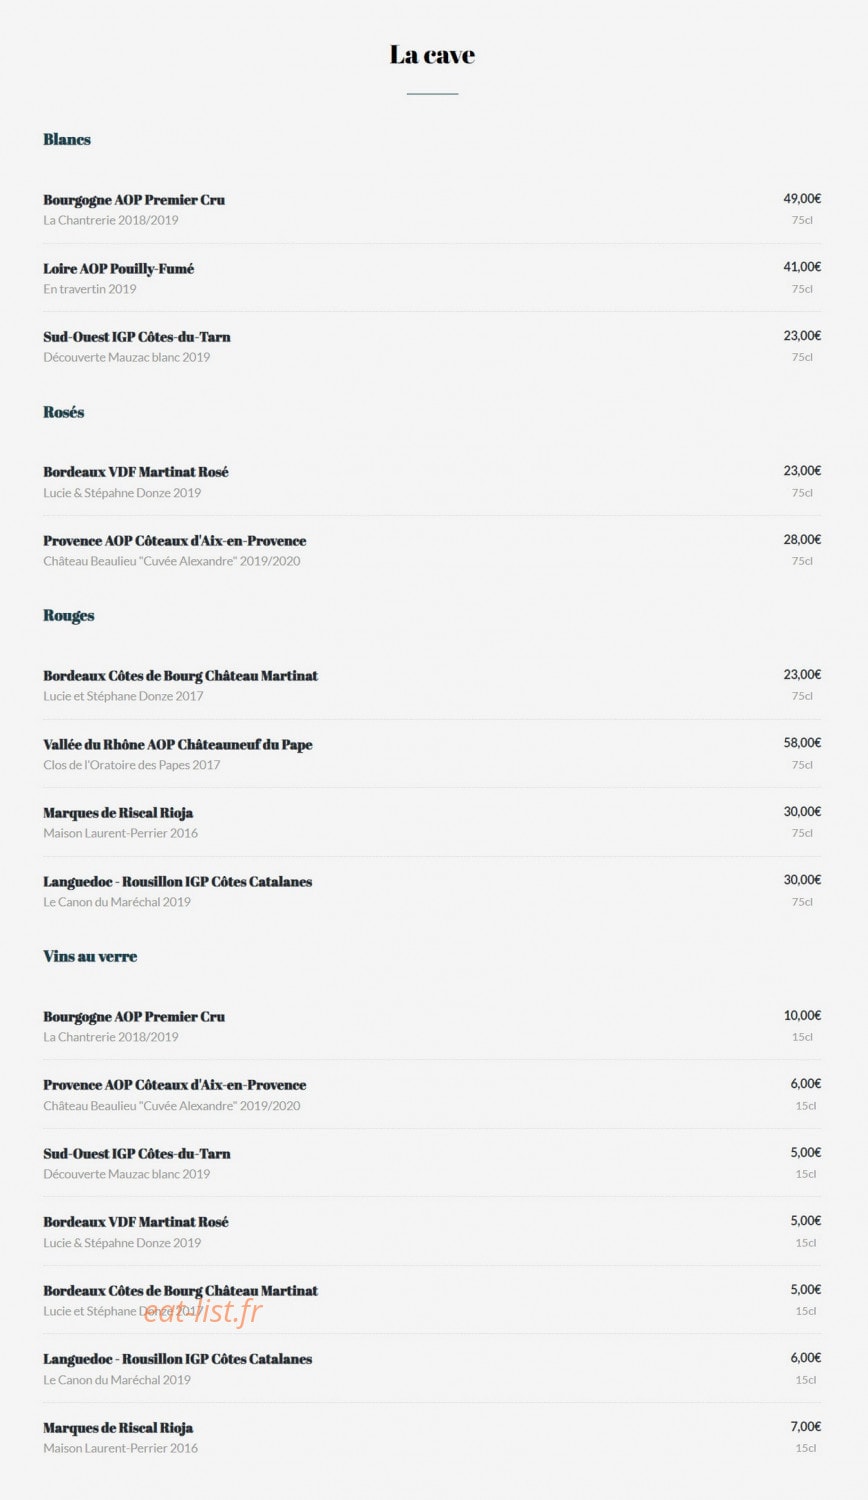This screenshot has width=868, height=1500.
Task: Click Vallée du Rhône Châteauneuf du Pape
Action: pos(178,745)
